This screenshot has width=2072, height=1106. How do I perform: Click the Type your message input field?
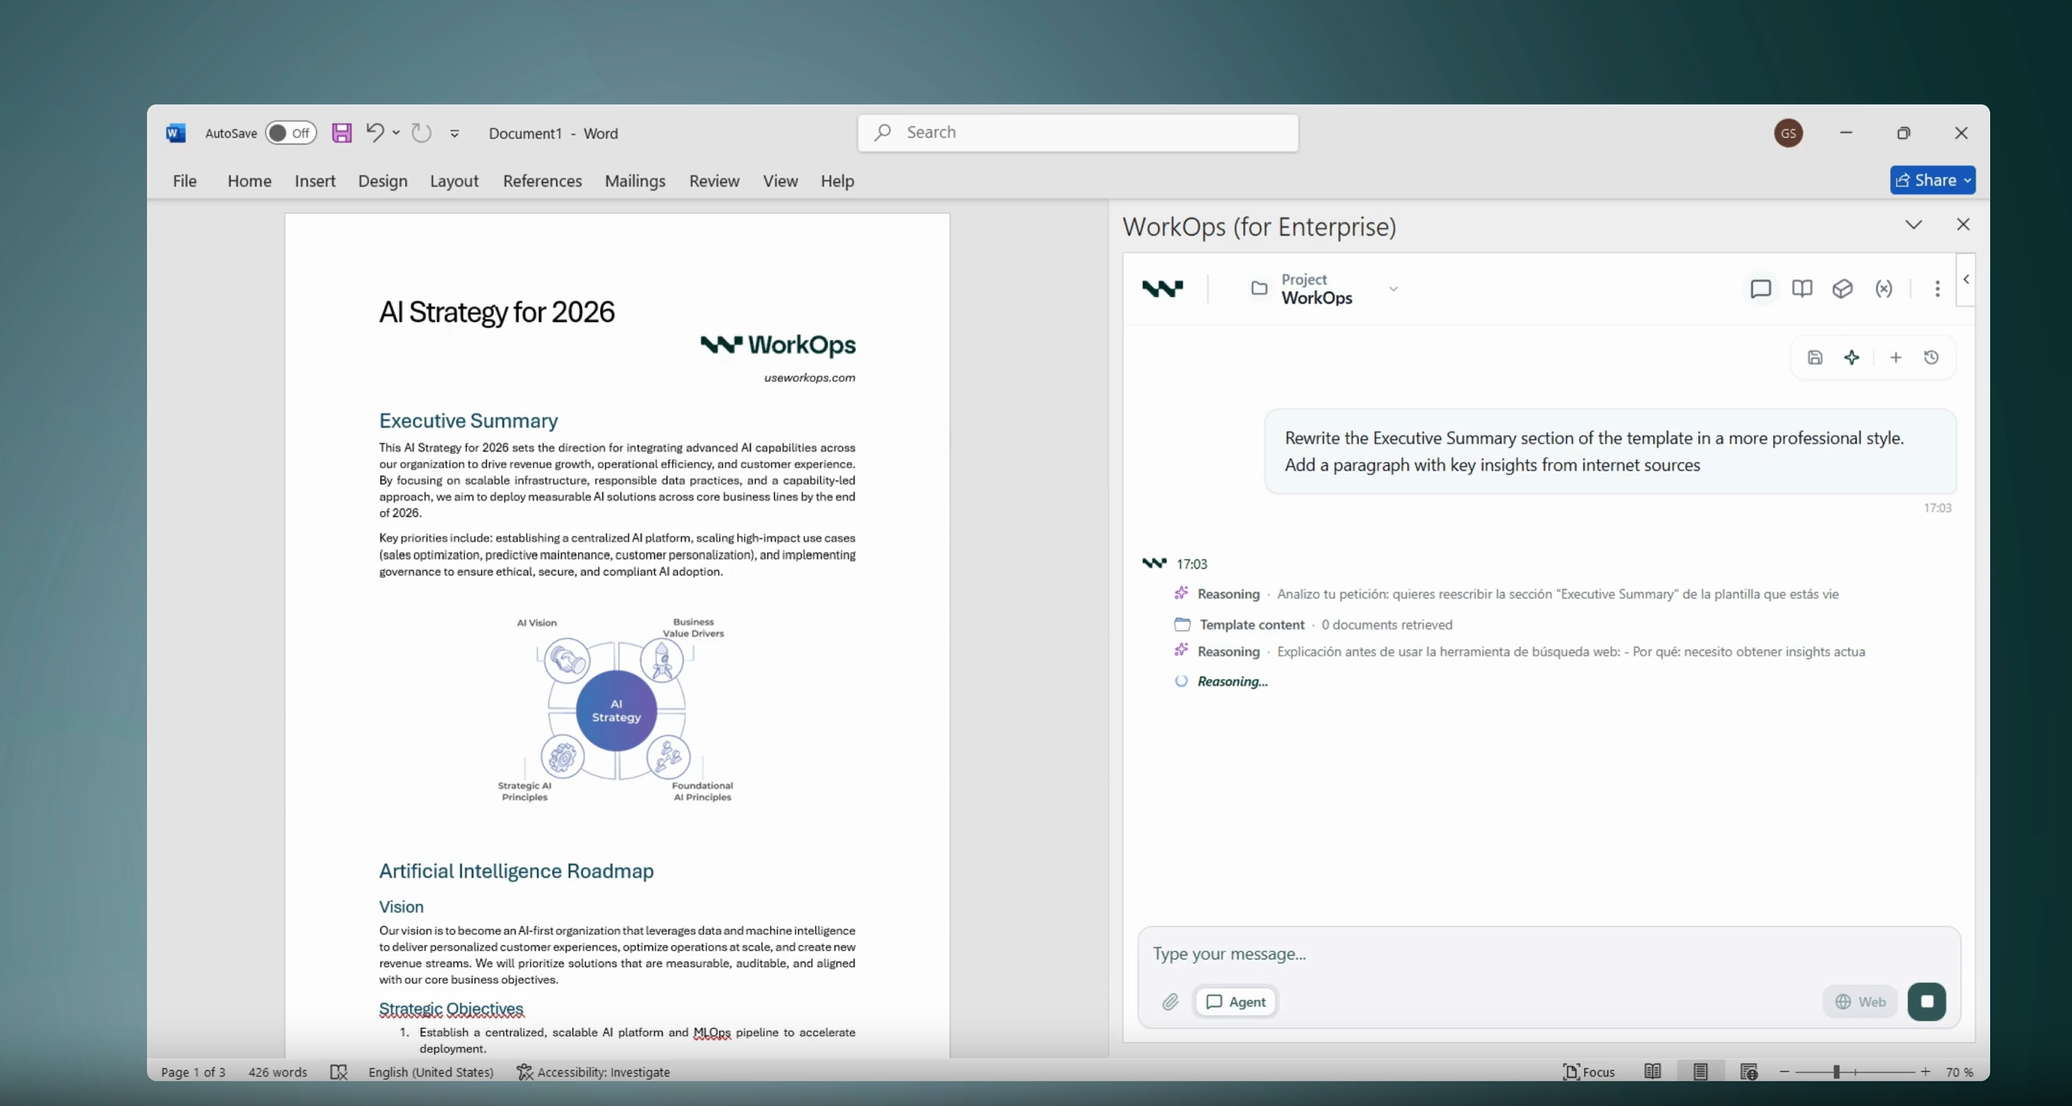pos(1548,954)
